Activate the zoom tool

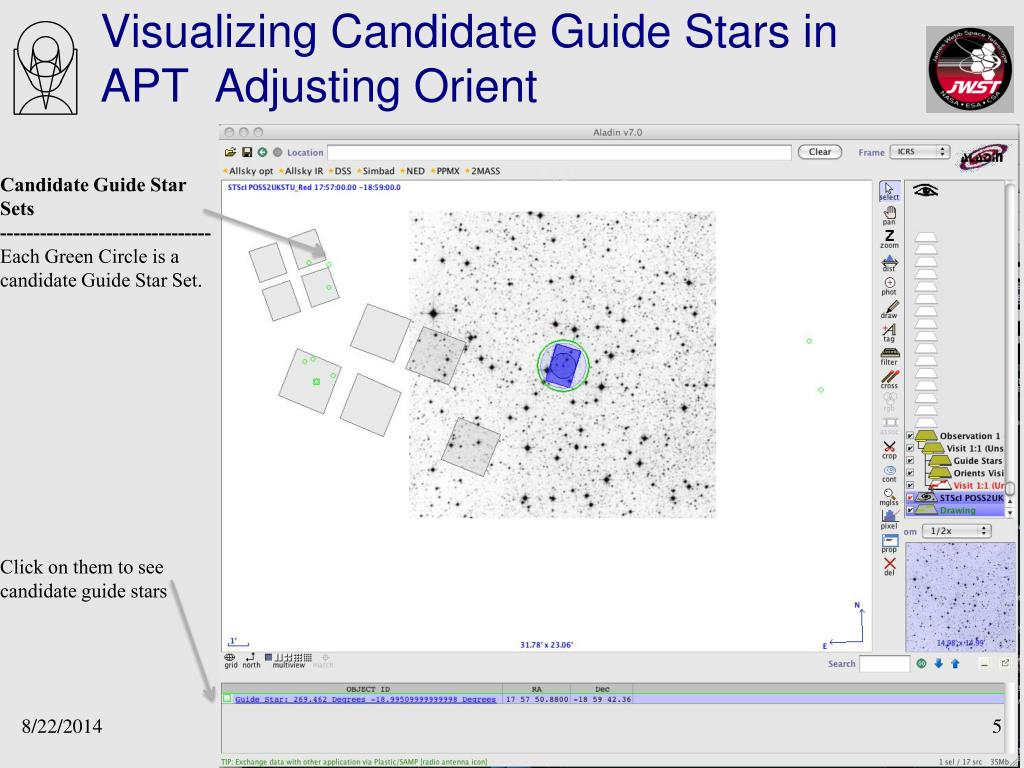(x=888, y=239)
